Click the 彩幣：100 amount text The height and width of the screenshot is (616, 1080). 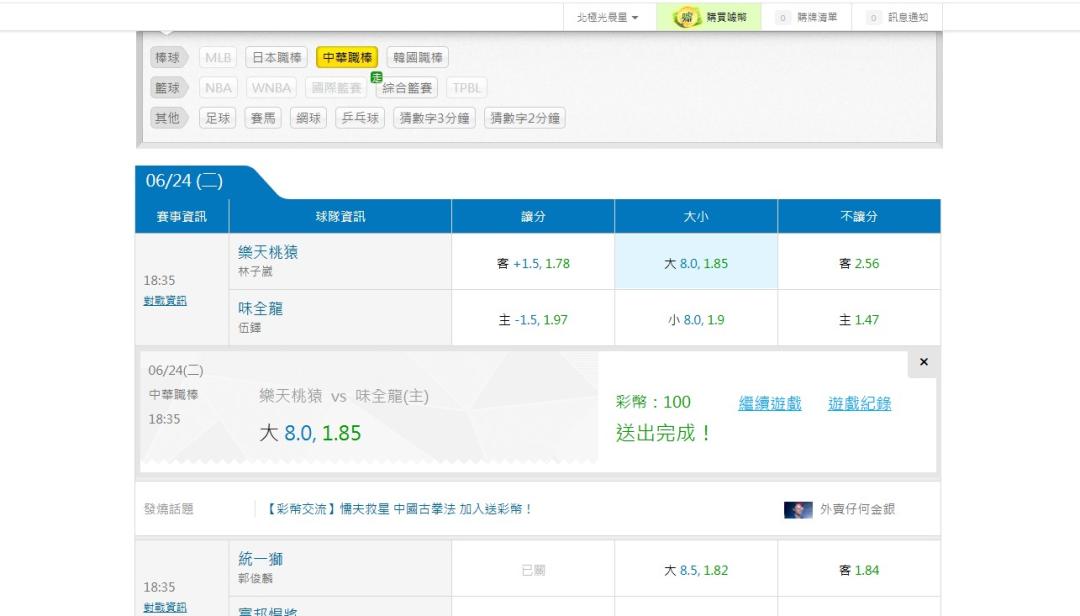tap(653, 402)
